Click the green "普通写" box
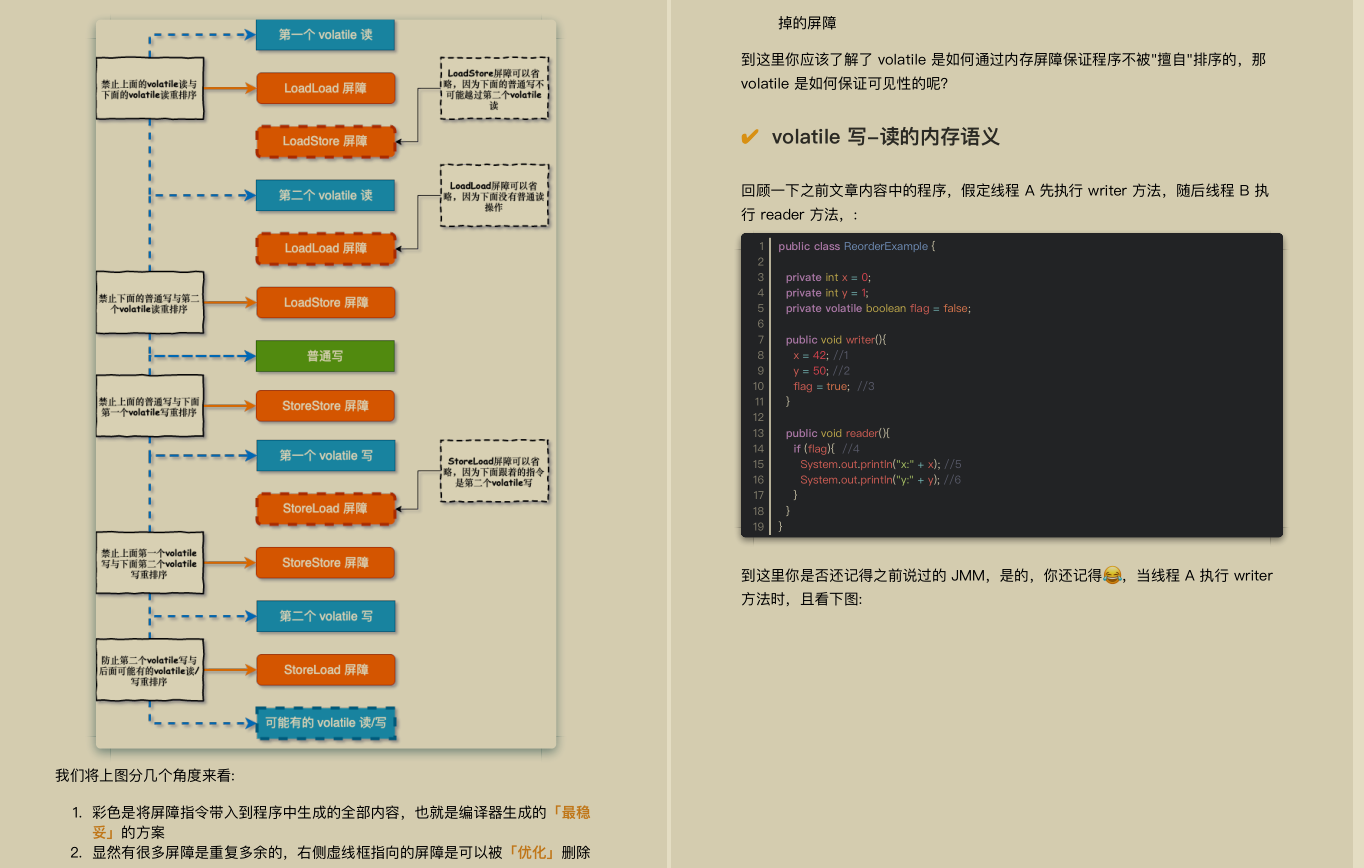 tap(326, 355)
